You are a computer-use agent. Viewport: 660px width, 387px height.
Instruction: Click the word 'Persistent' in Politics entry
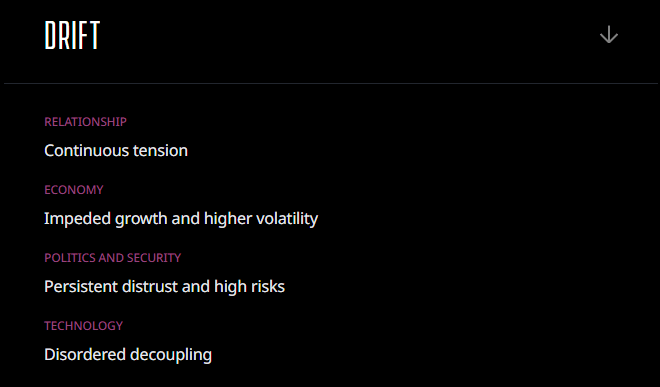tap(81, 287)
